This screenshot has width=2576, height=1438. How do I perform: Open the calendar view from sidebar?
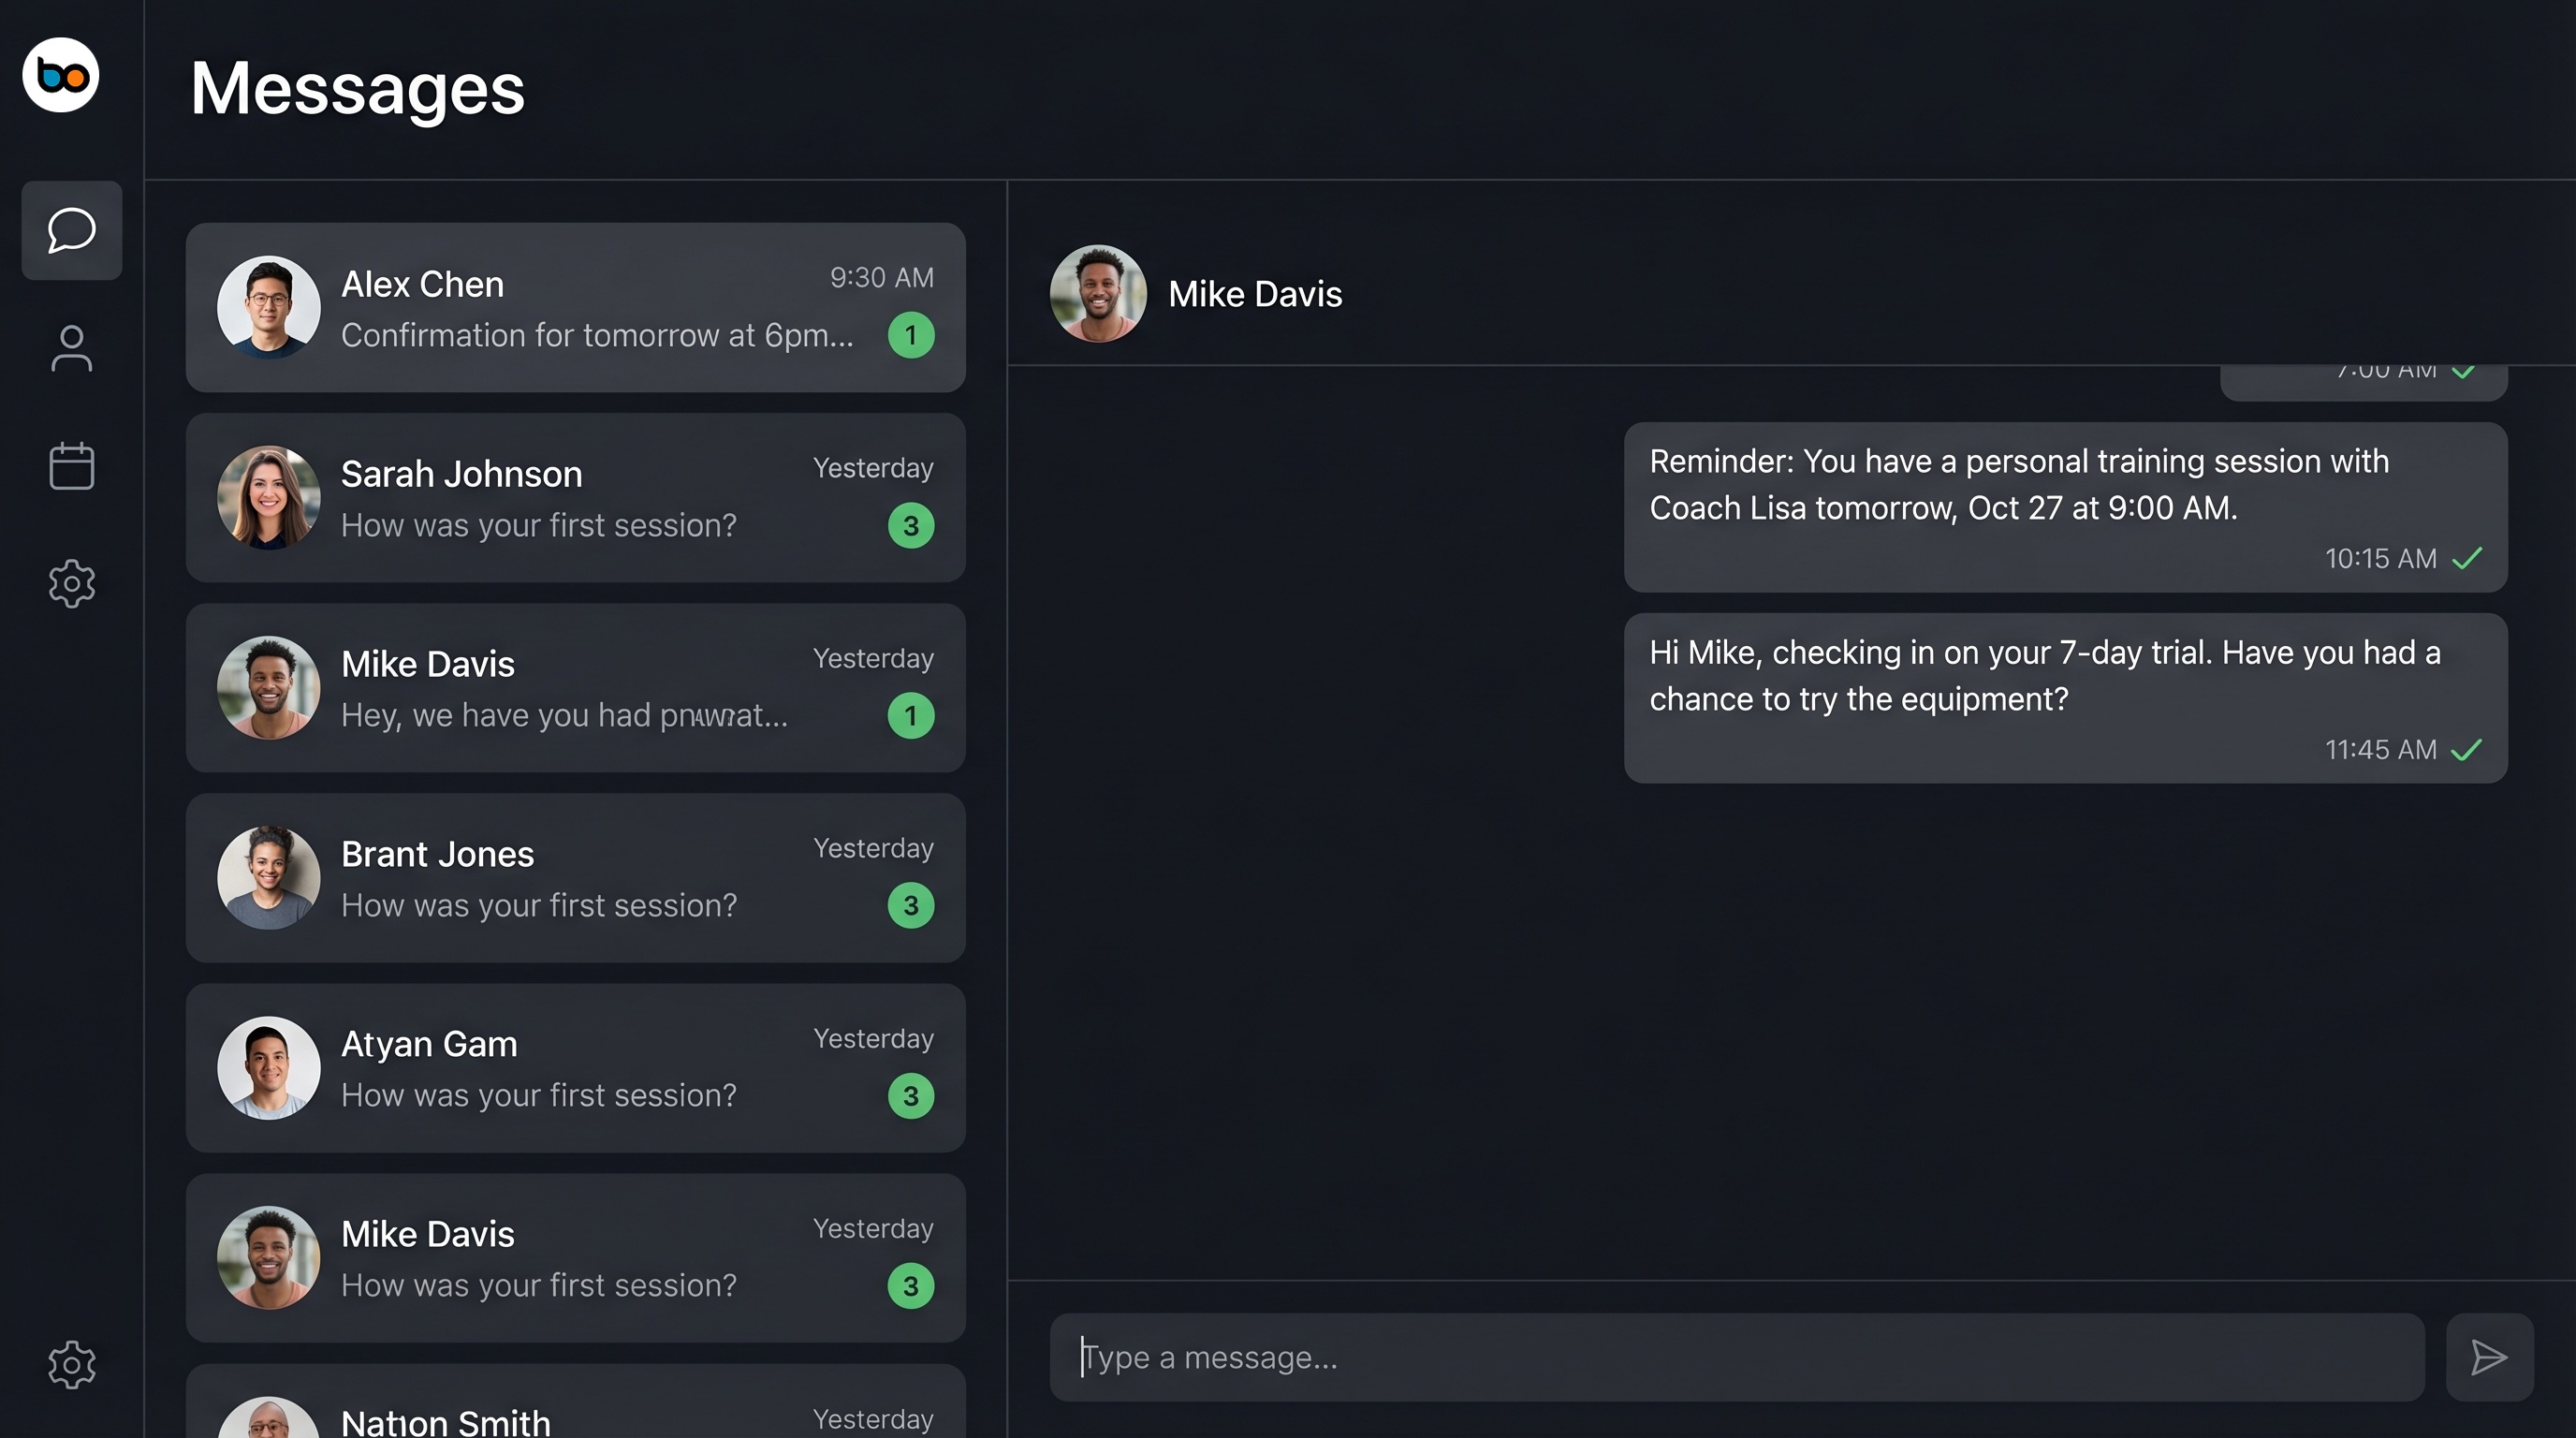pos(71,465)
